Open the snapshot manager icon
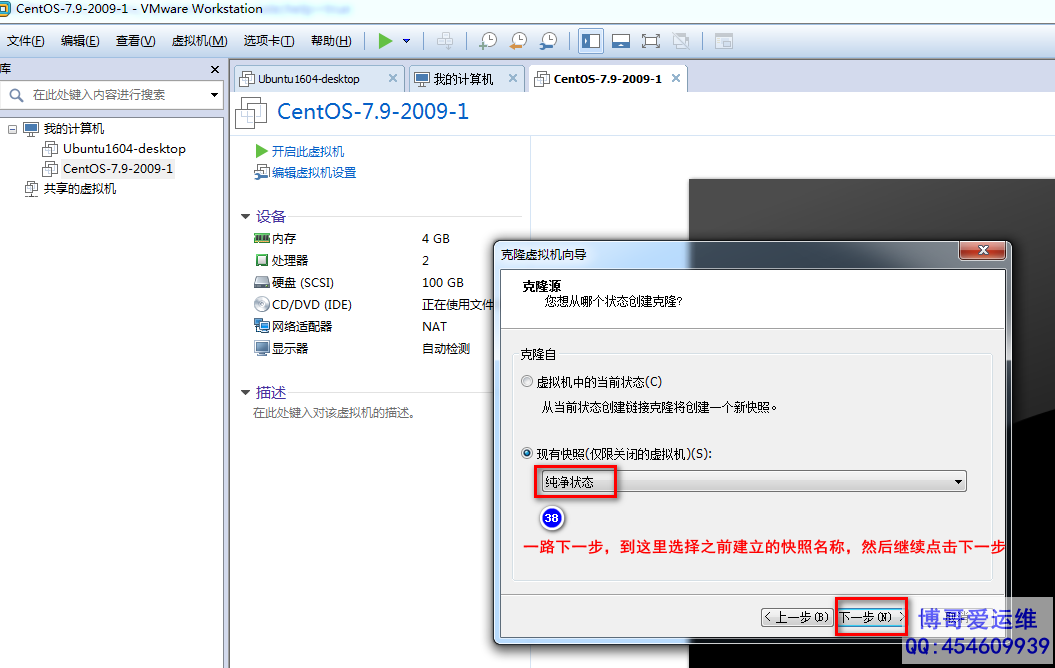This screenshot has width=1055, height=668. (548, 41)
